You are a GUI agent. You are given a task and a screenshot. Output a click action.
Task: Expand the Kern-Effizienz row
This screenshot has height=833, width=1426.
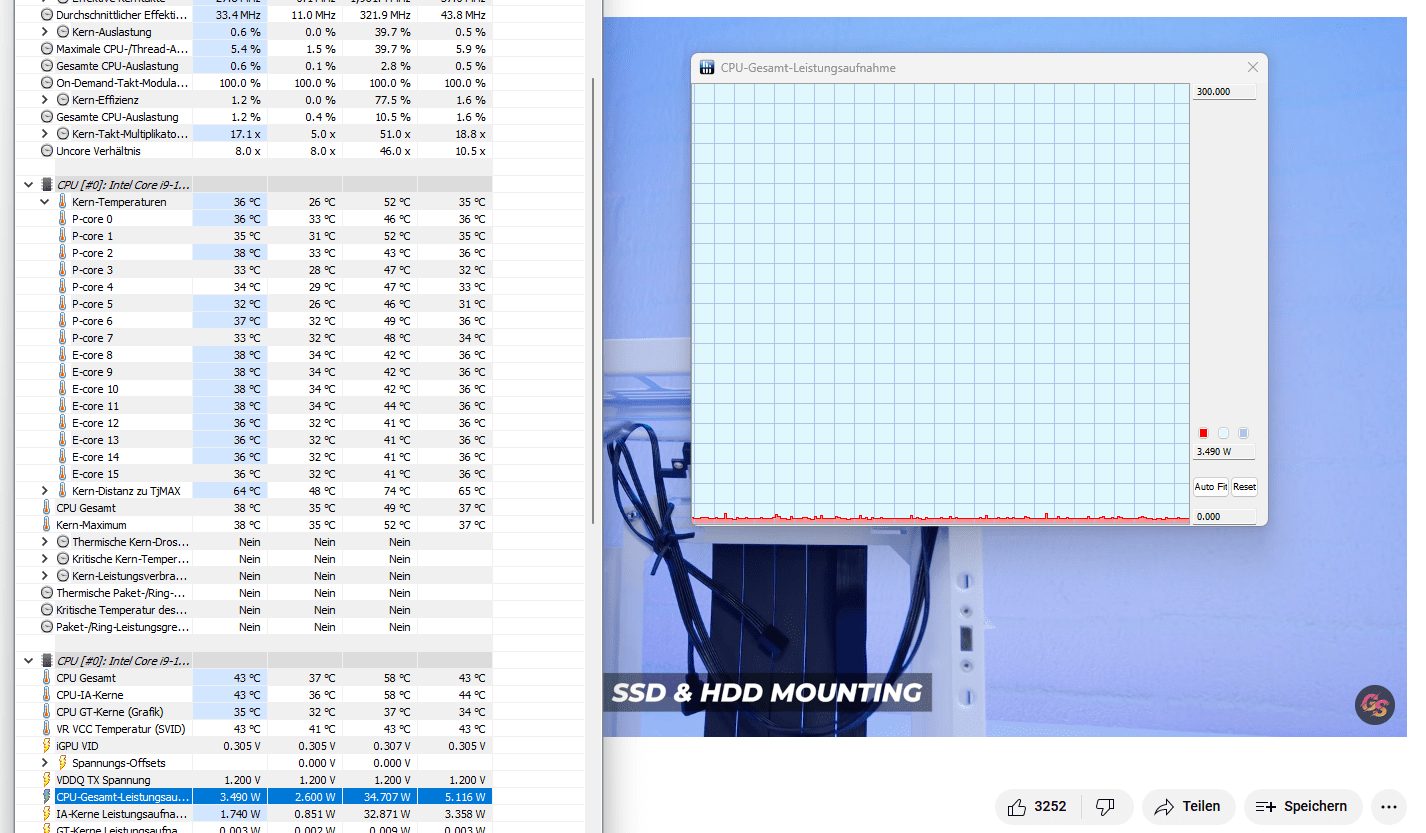(x=44, y=100)
